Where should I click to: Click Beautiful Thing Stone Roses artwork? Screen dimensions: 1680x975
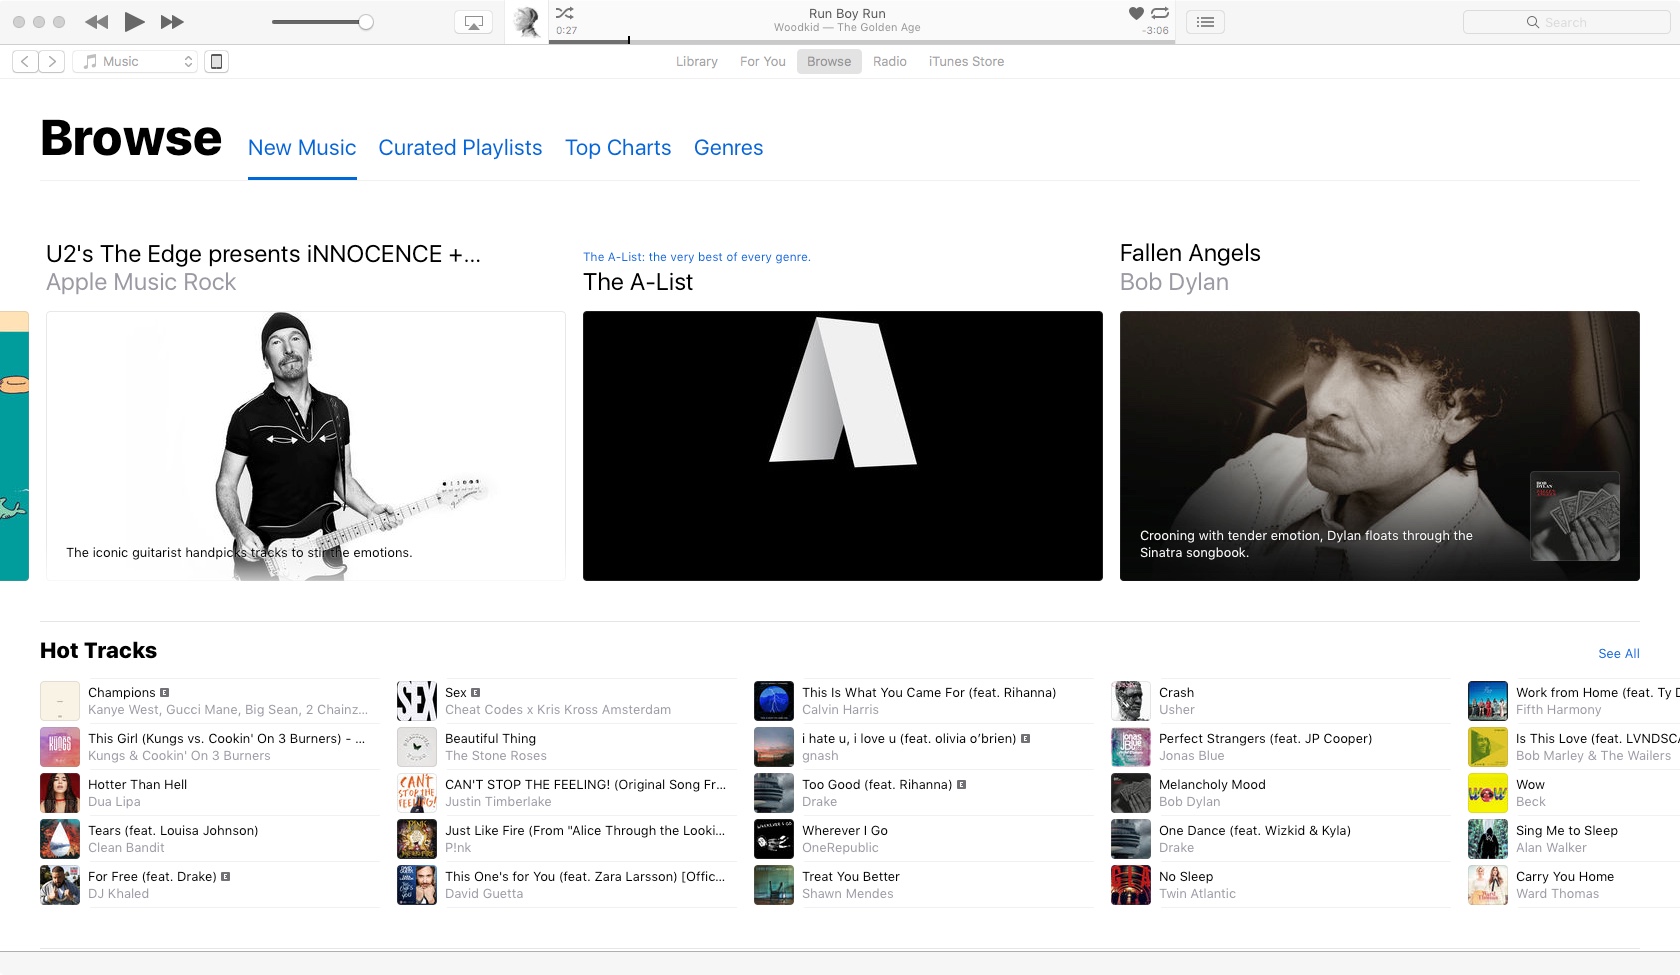(x=417, y=747)
